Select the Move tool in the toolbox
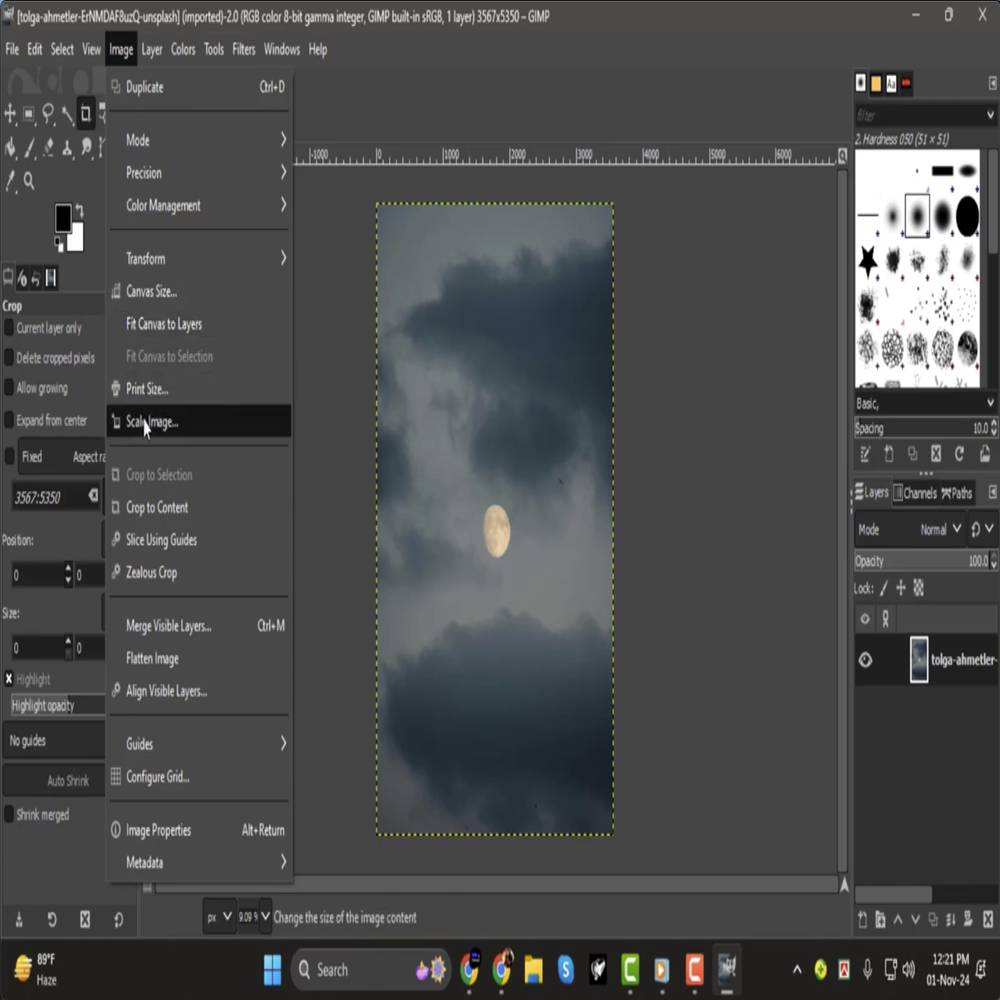This screenshot has height=1000, width=1000. coord(11,114)
